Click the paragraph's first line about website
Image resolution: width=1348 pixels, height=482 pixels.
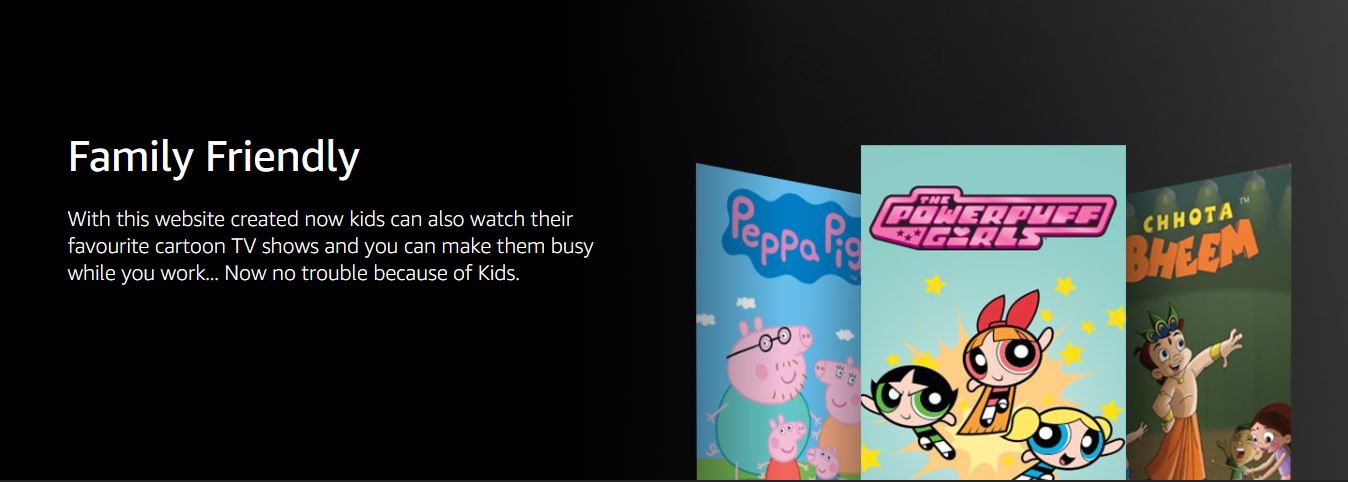(x=320, y=219)
